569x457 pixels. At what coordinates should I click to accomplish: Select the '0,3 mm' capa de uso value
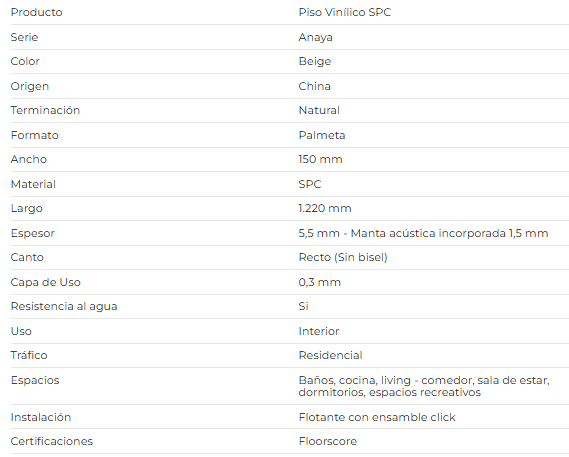tap(319, 282)
